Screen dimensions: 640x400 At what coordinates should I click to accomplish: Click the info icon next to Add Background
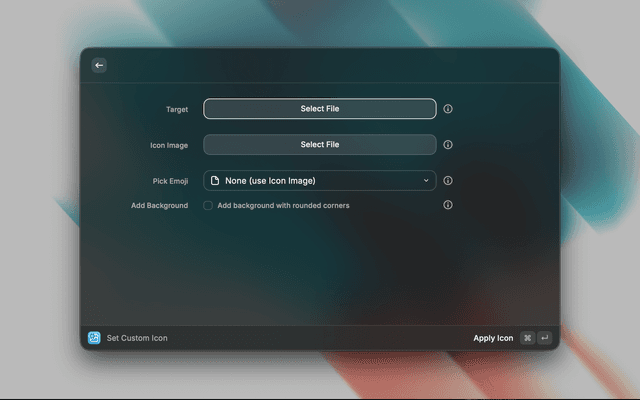click(448, 205)
